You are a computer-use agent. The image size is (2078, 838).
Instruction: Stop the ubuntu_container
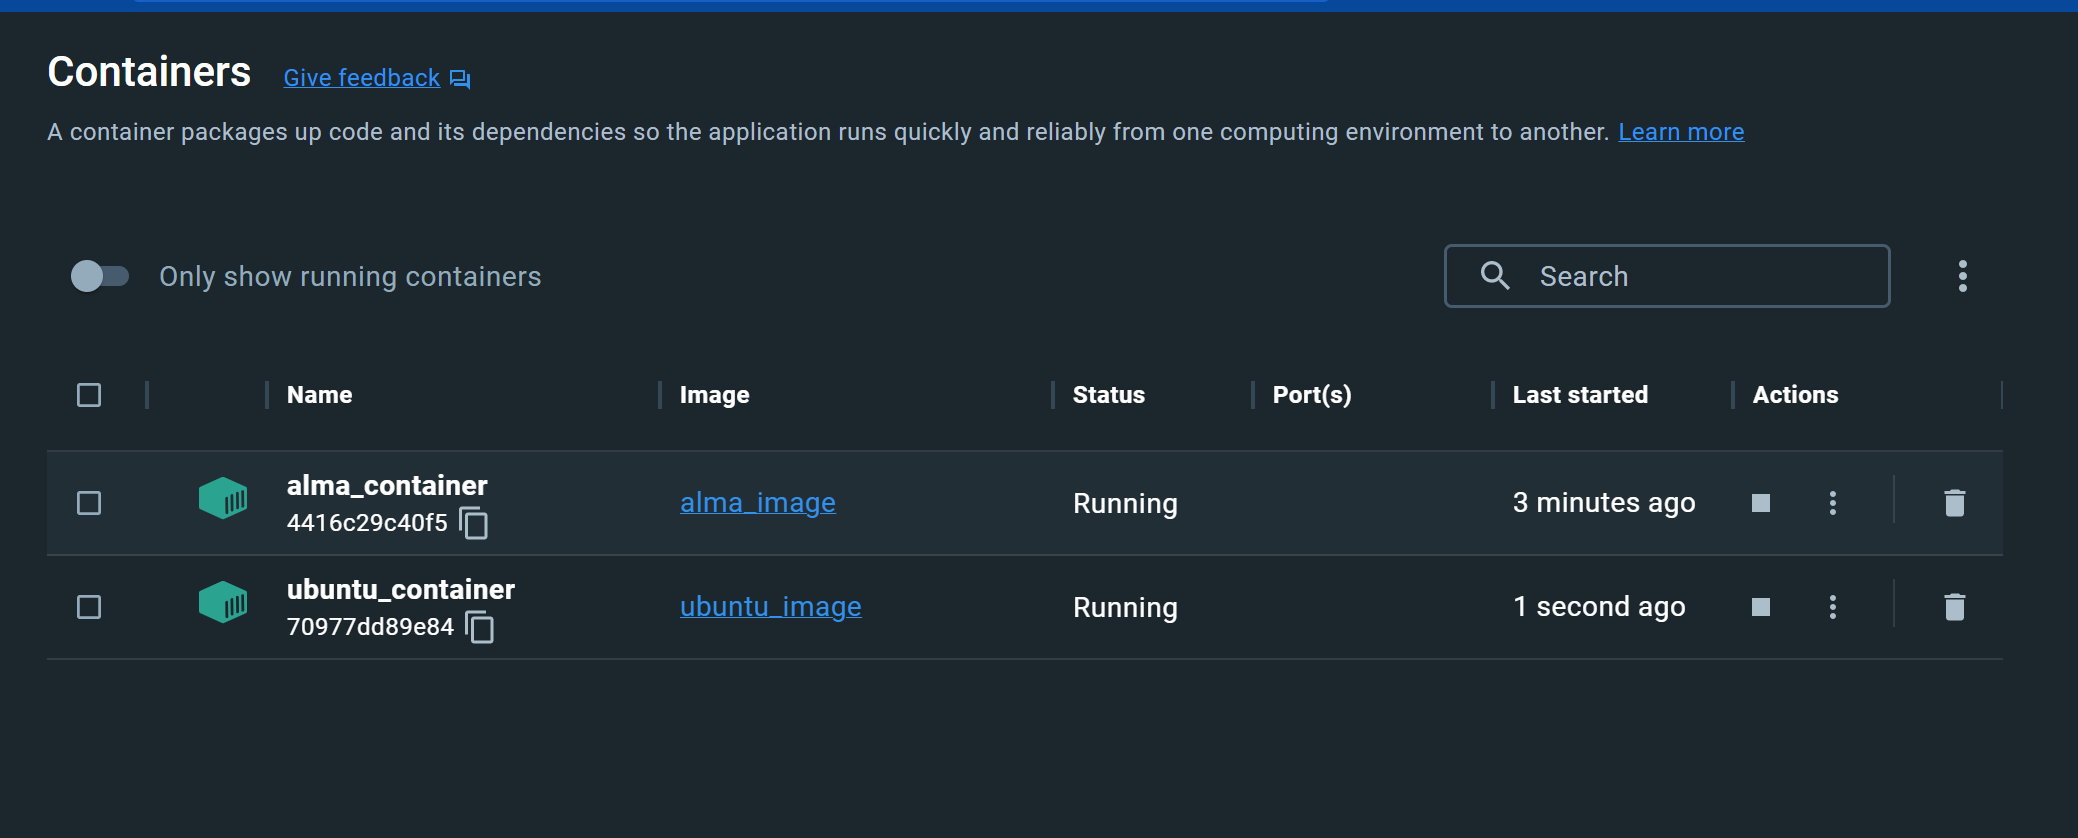click(x=1761, y=607)
